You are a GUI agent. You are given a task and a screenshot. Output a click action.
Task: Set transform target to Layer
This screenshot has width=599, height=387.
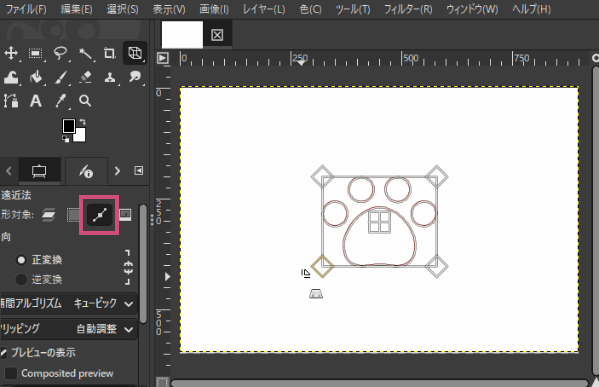(49, 215)
